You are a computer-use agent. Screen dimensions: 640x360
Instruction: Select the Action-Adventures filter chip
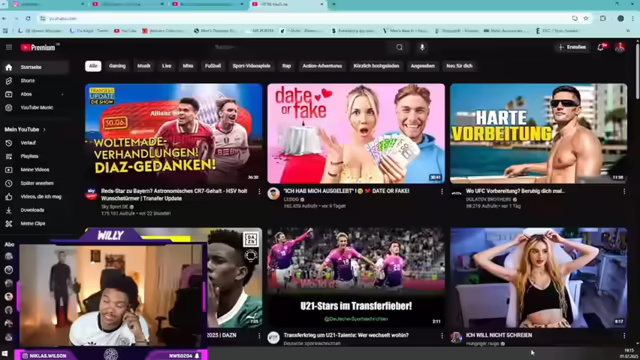[322, 66]
